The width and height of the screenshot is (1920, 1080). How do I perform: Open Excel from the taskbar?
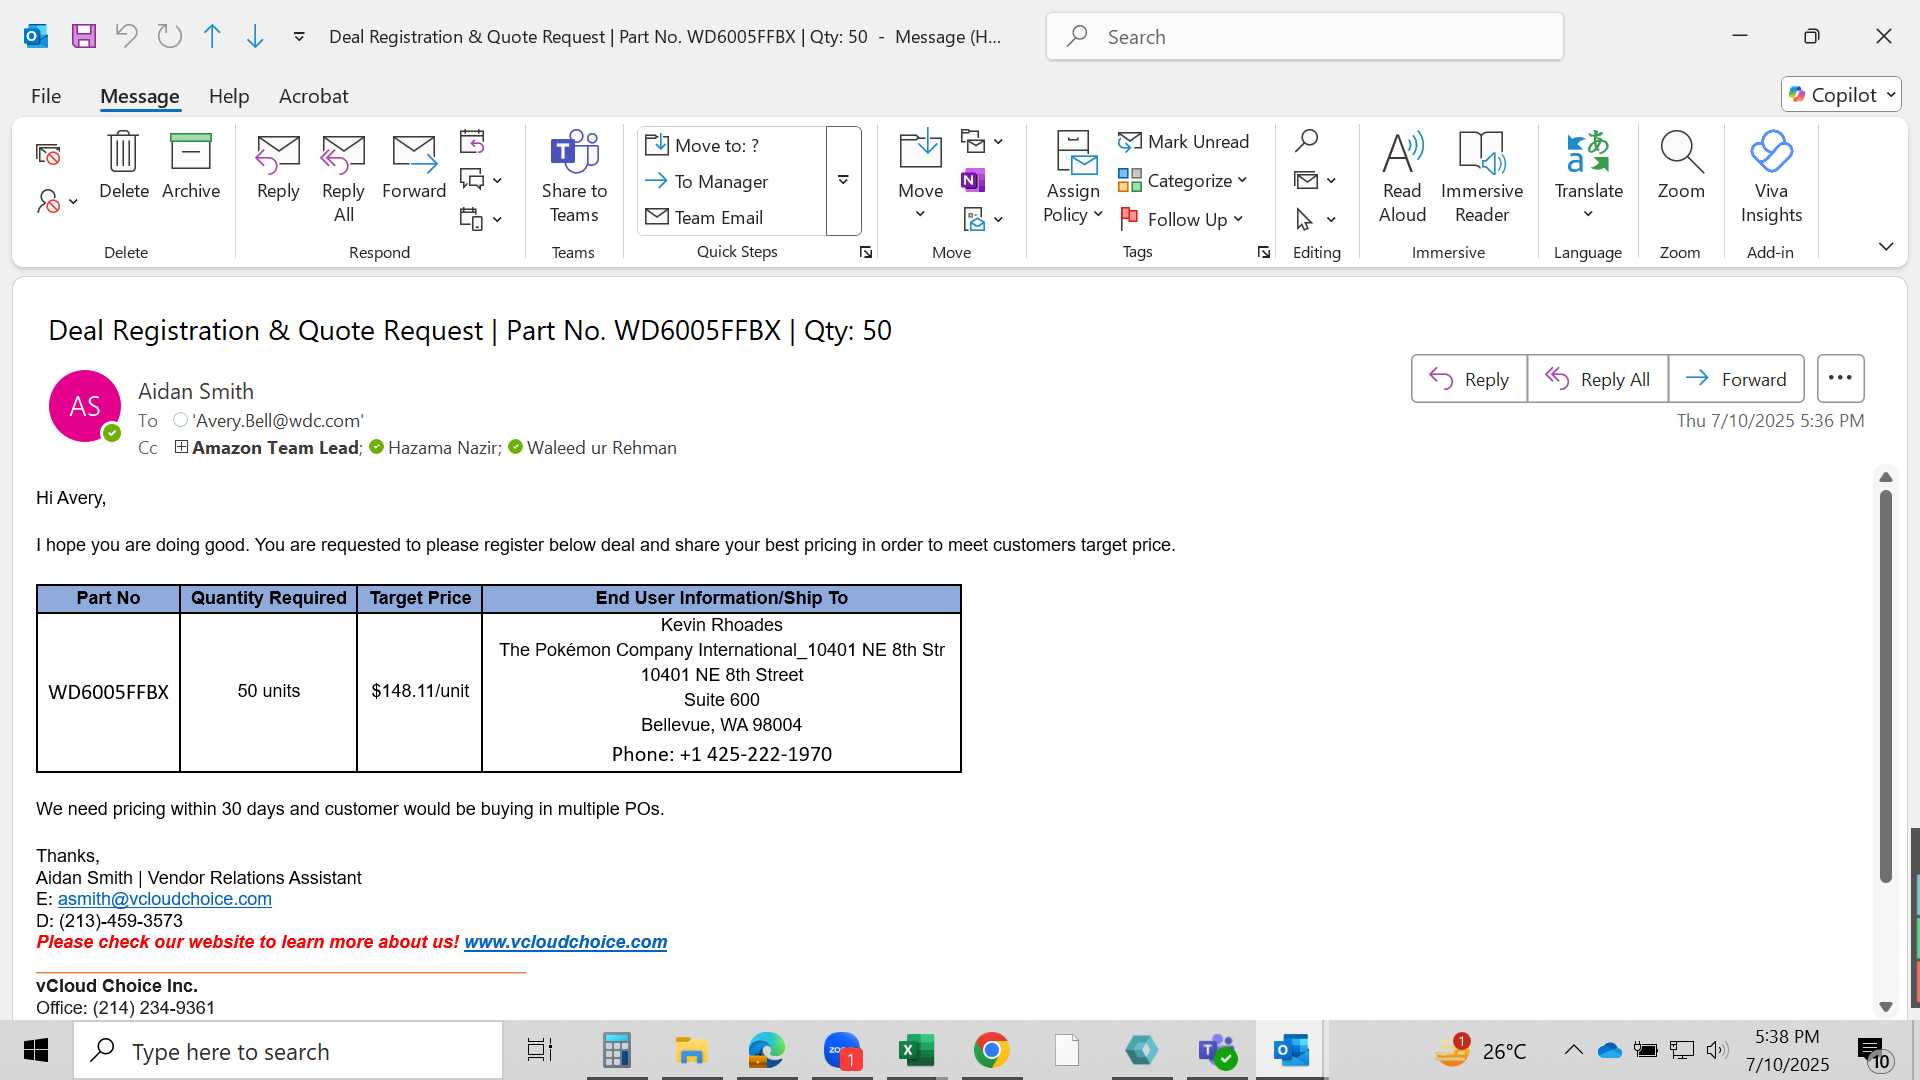click(916, 1051)
